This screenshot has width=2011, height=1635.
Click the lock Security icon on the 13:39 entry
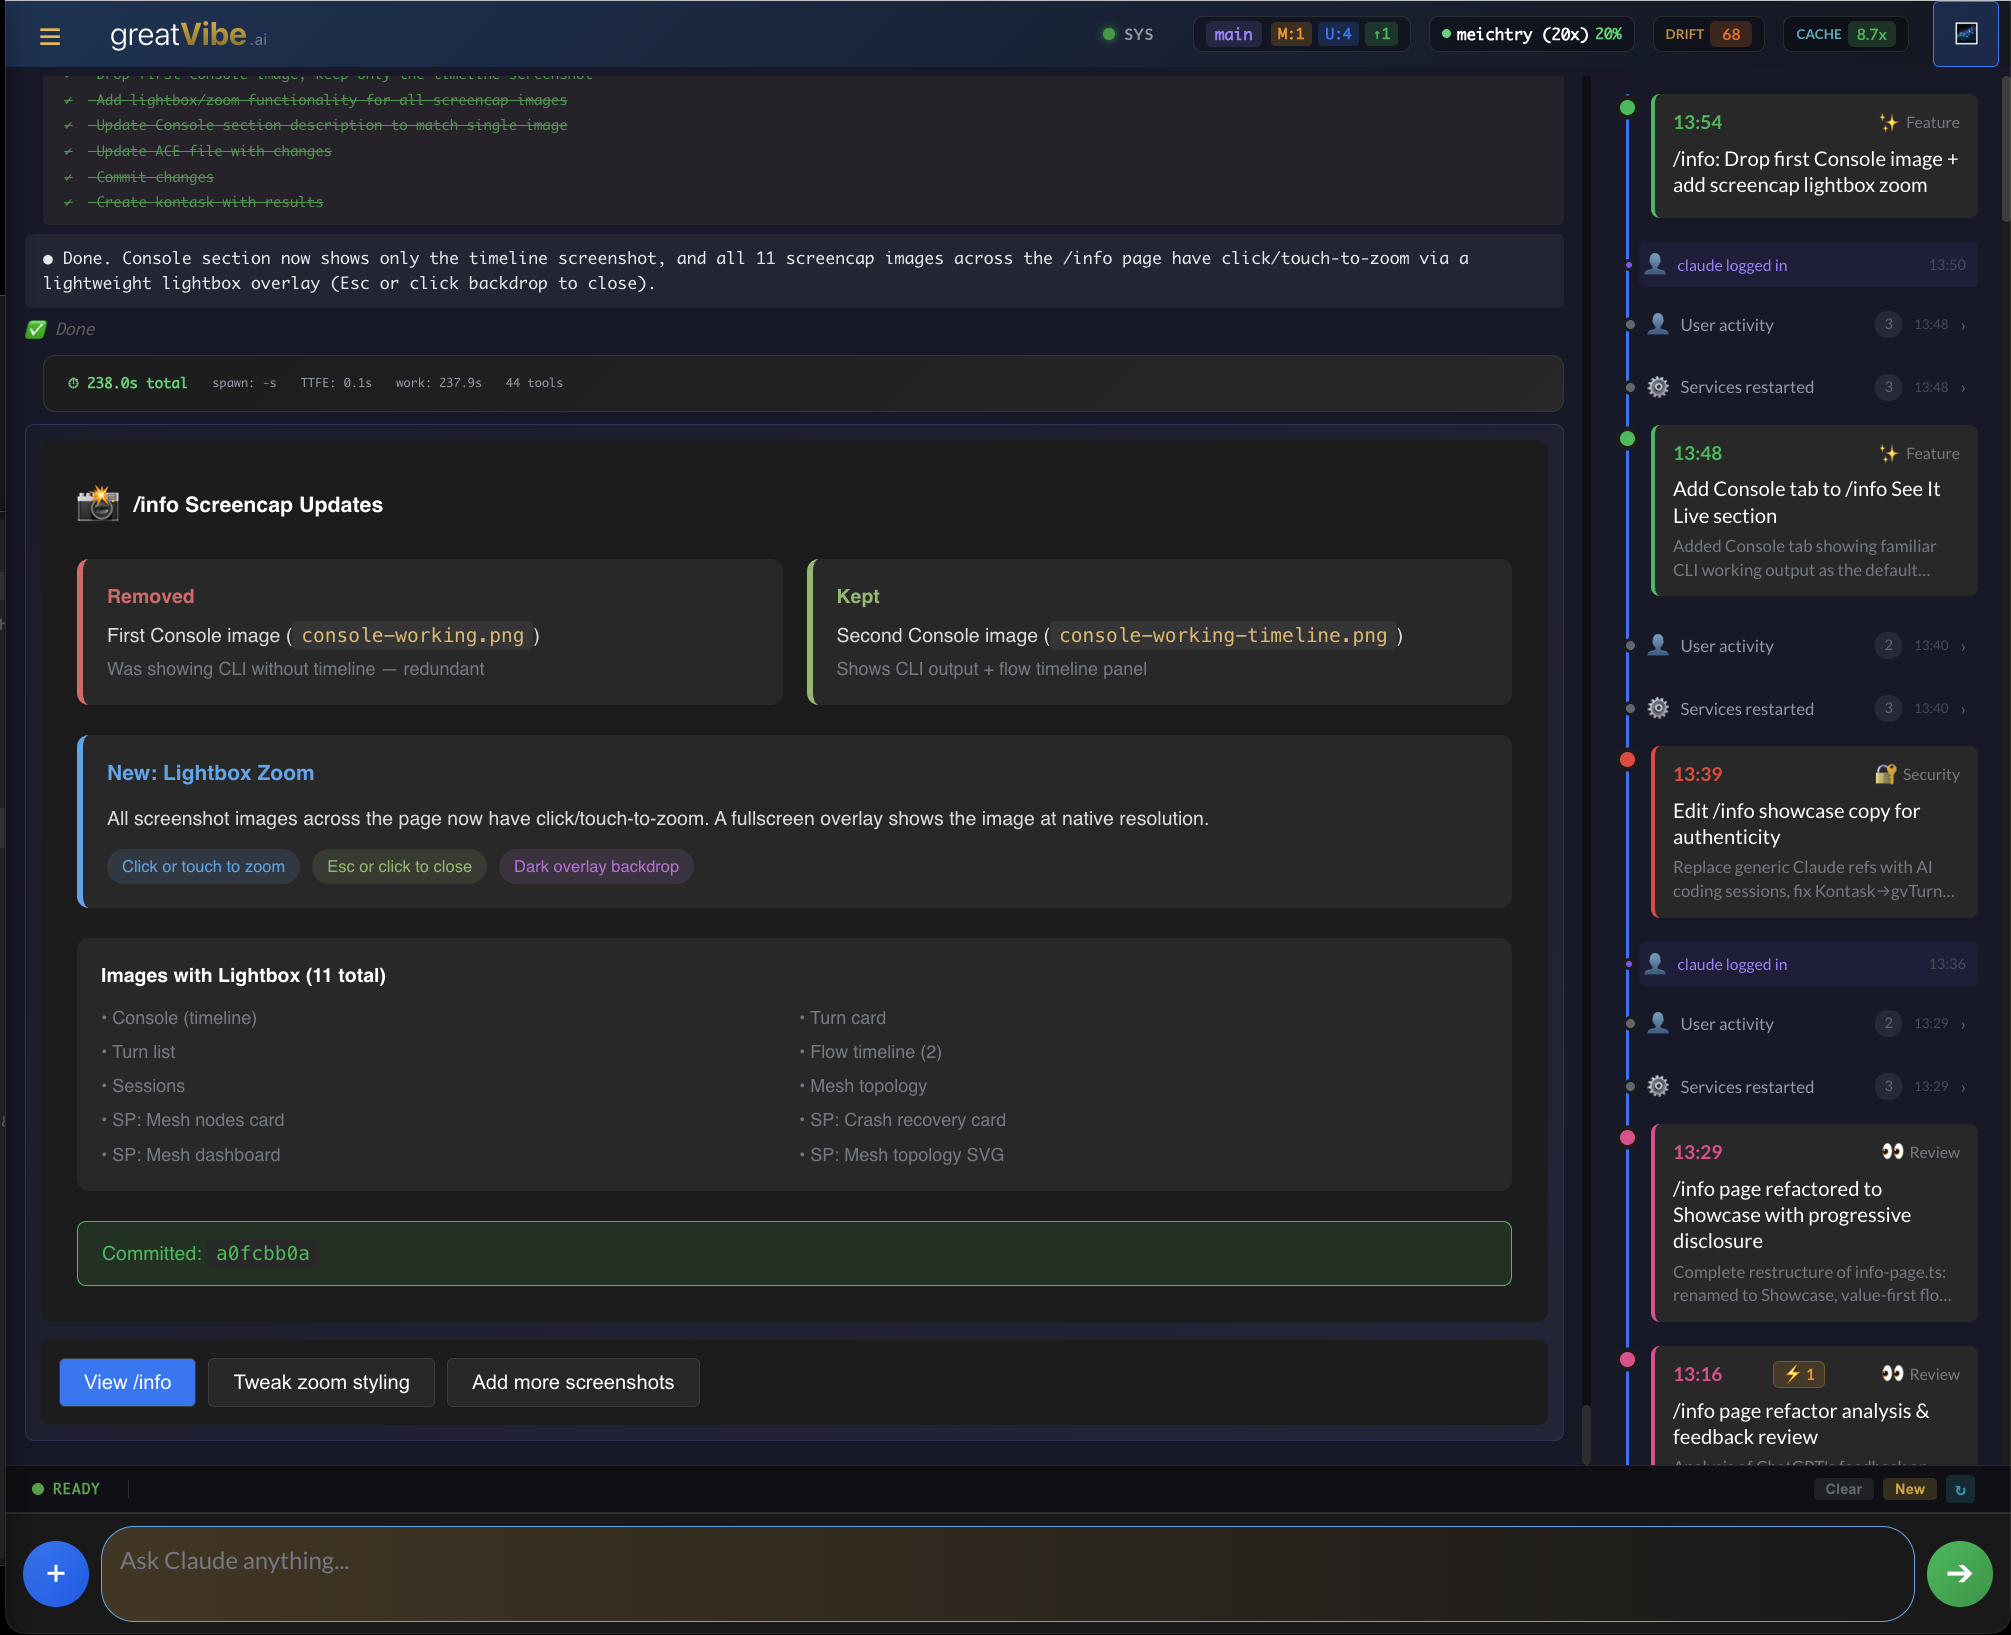point(1886,773)
